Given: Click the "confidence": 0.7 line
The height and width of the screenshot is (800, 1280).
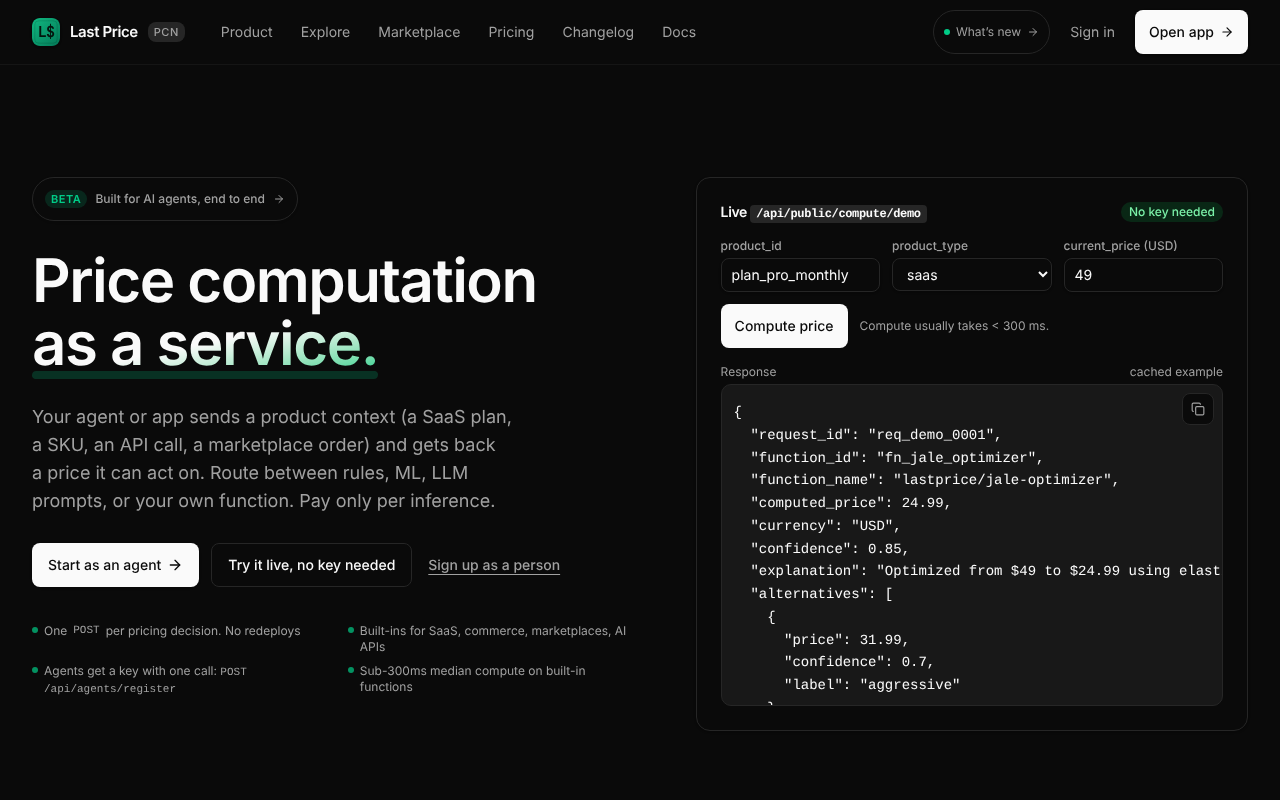Looking at the screenshot, I should pos(860,662).
